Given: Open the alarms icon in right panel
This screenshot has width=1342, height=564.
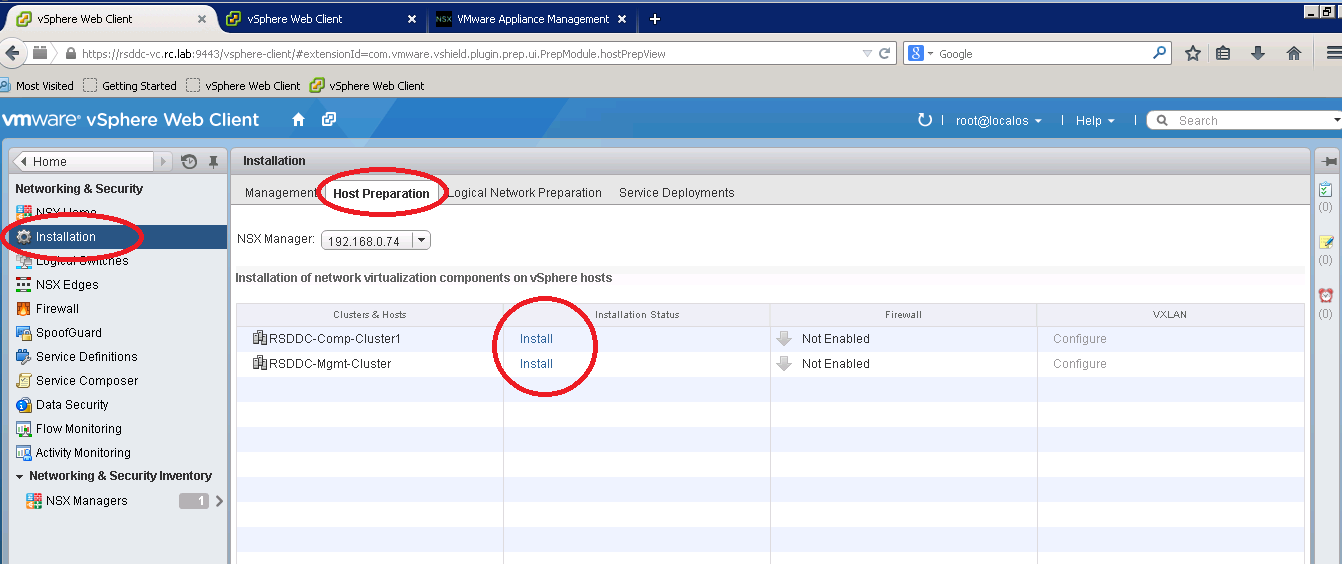Looking at the screenshot, I should click(x=1325, y=295).
